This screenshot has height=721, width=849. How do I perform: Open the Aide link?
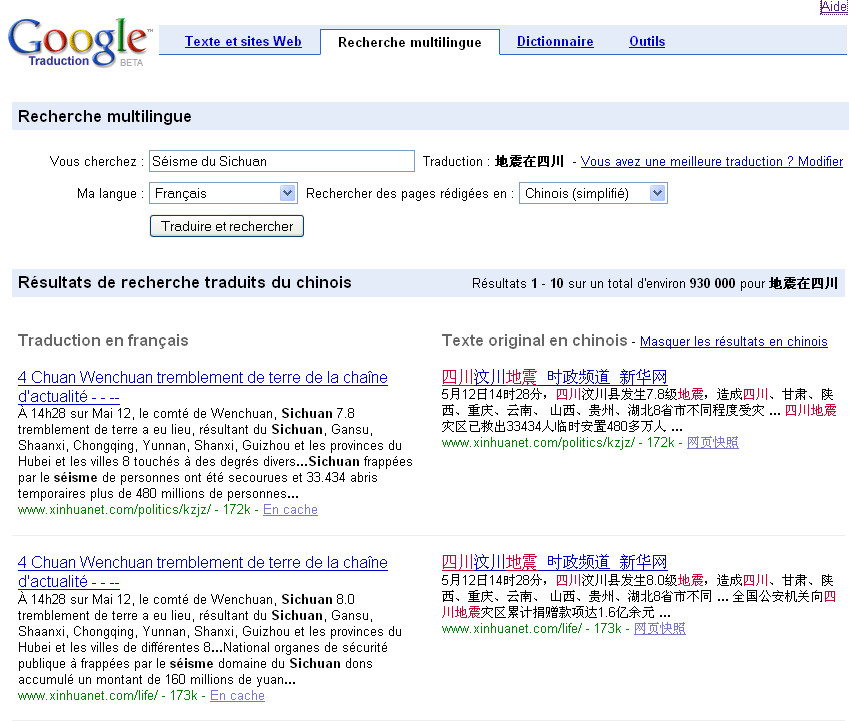tap(834, 6)
